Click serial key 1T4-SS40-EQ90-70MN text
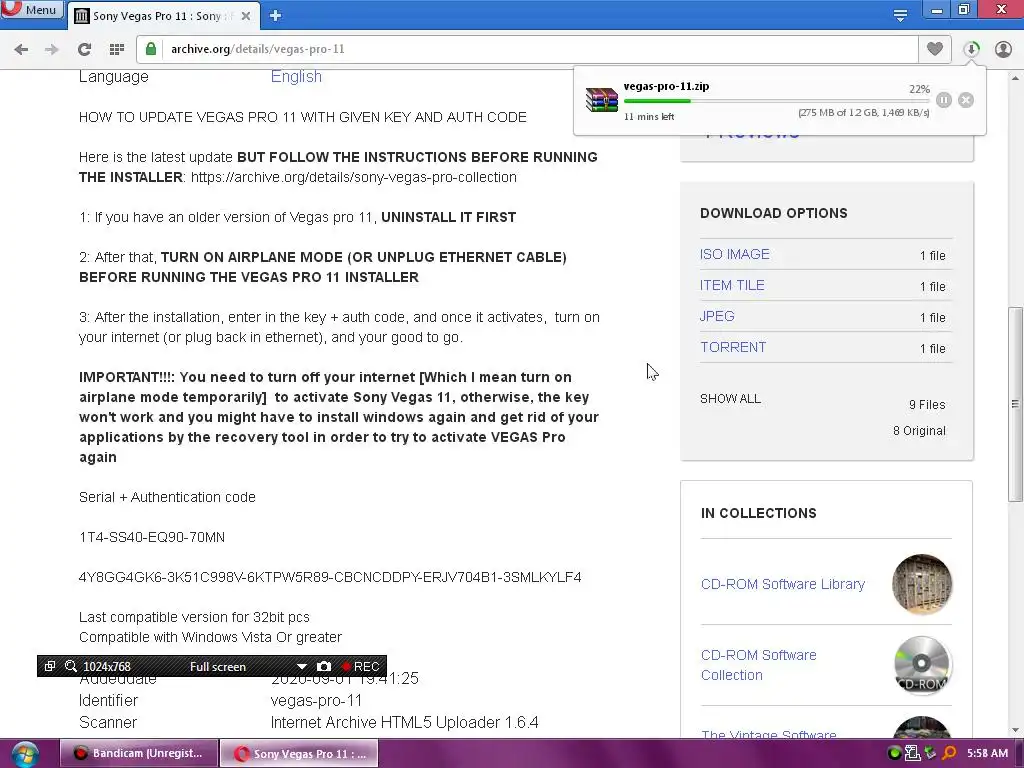The width and height of the screenshot is (1024, 768). pos(152,537)
